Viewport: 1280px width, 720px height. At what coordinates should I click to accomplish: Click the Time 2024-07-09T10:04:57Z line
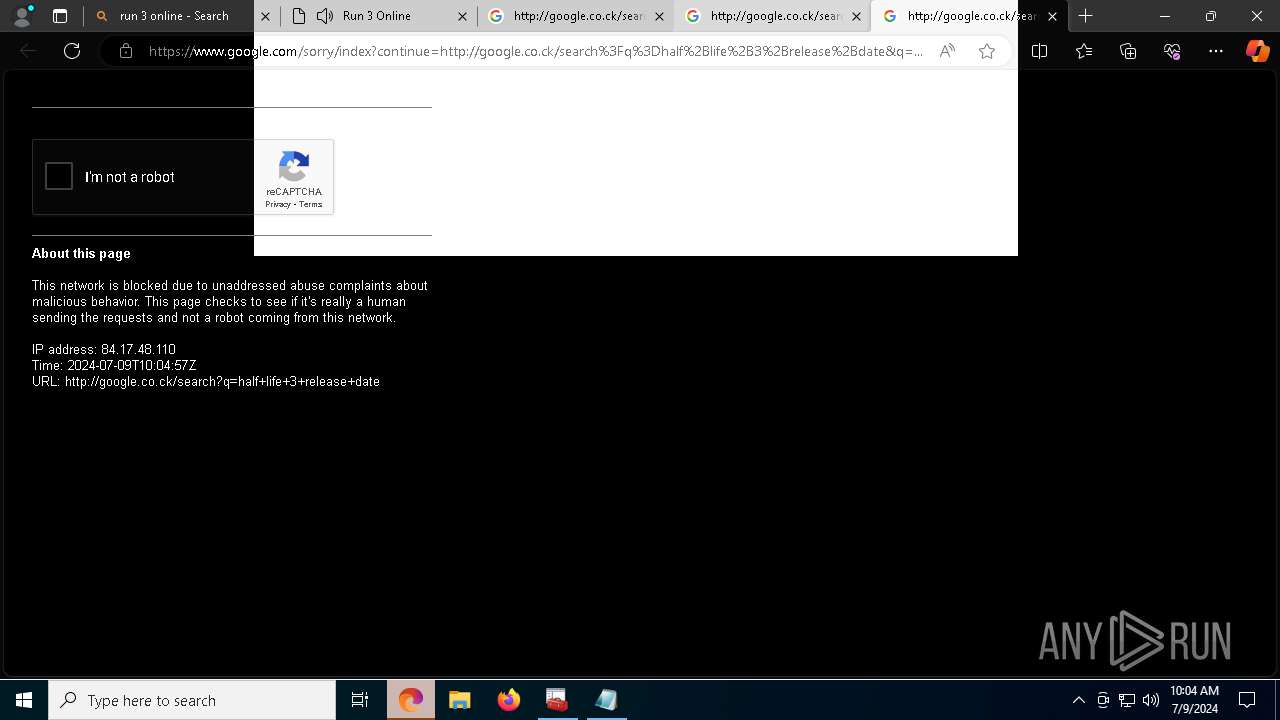pyautogui.click(x=114, y=366)
